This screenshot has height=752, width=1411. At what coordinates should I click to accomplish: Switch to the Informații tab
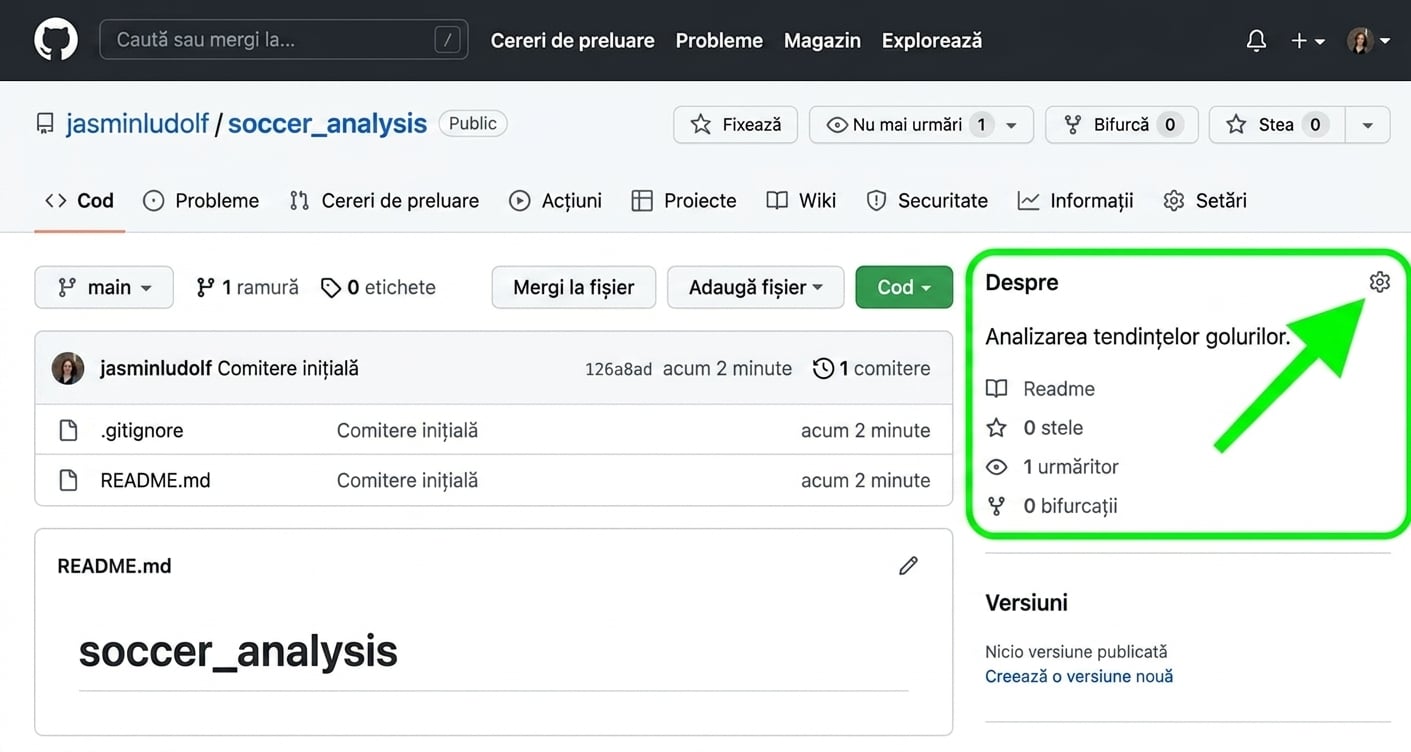(1076, 201)
